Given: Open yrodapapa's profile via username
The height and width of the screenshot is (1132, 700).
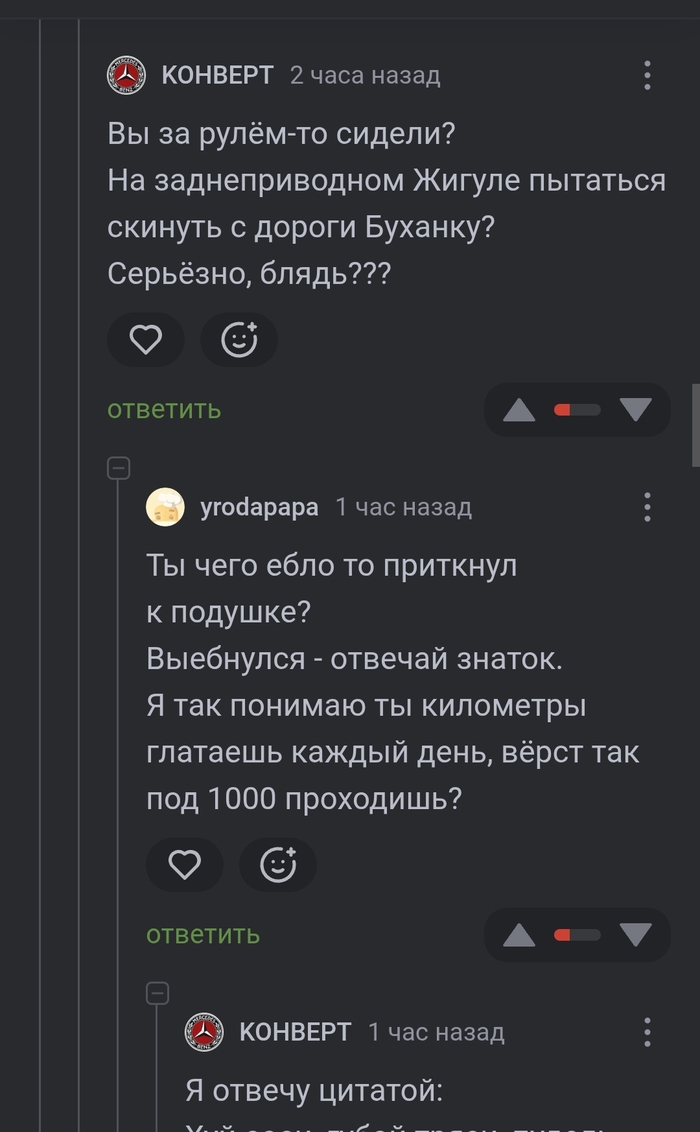Looking at the screenshot, I should coord(259,507).
